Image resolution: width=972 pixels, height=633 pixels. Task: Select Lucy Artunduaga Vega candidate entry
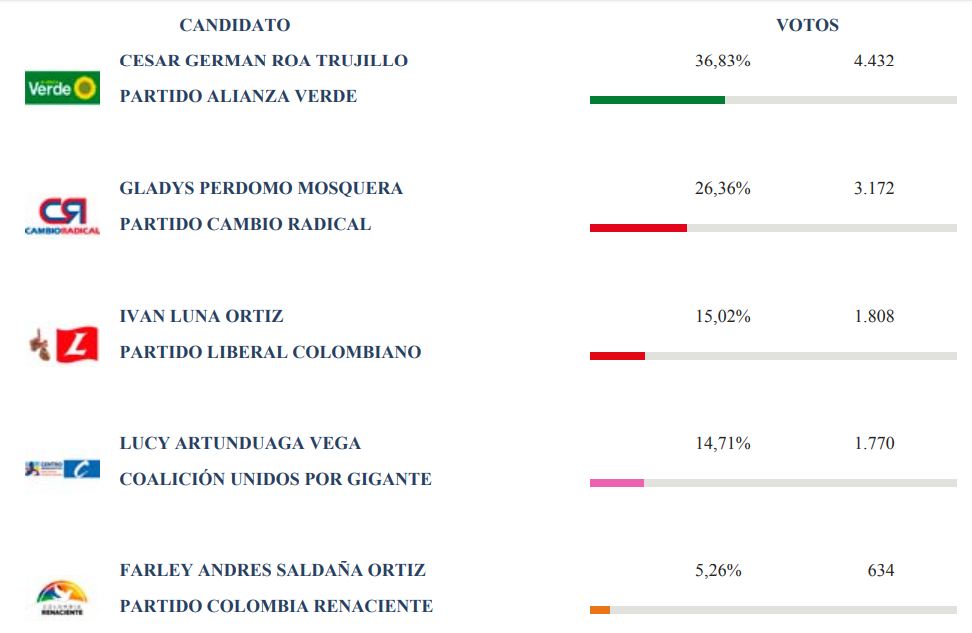coord(240,443)
